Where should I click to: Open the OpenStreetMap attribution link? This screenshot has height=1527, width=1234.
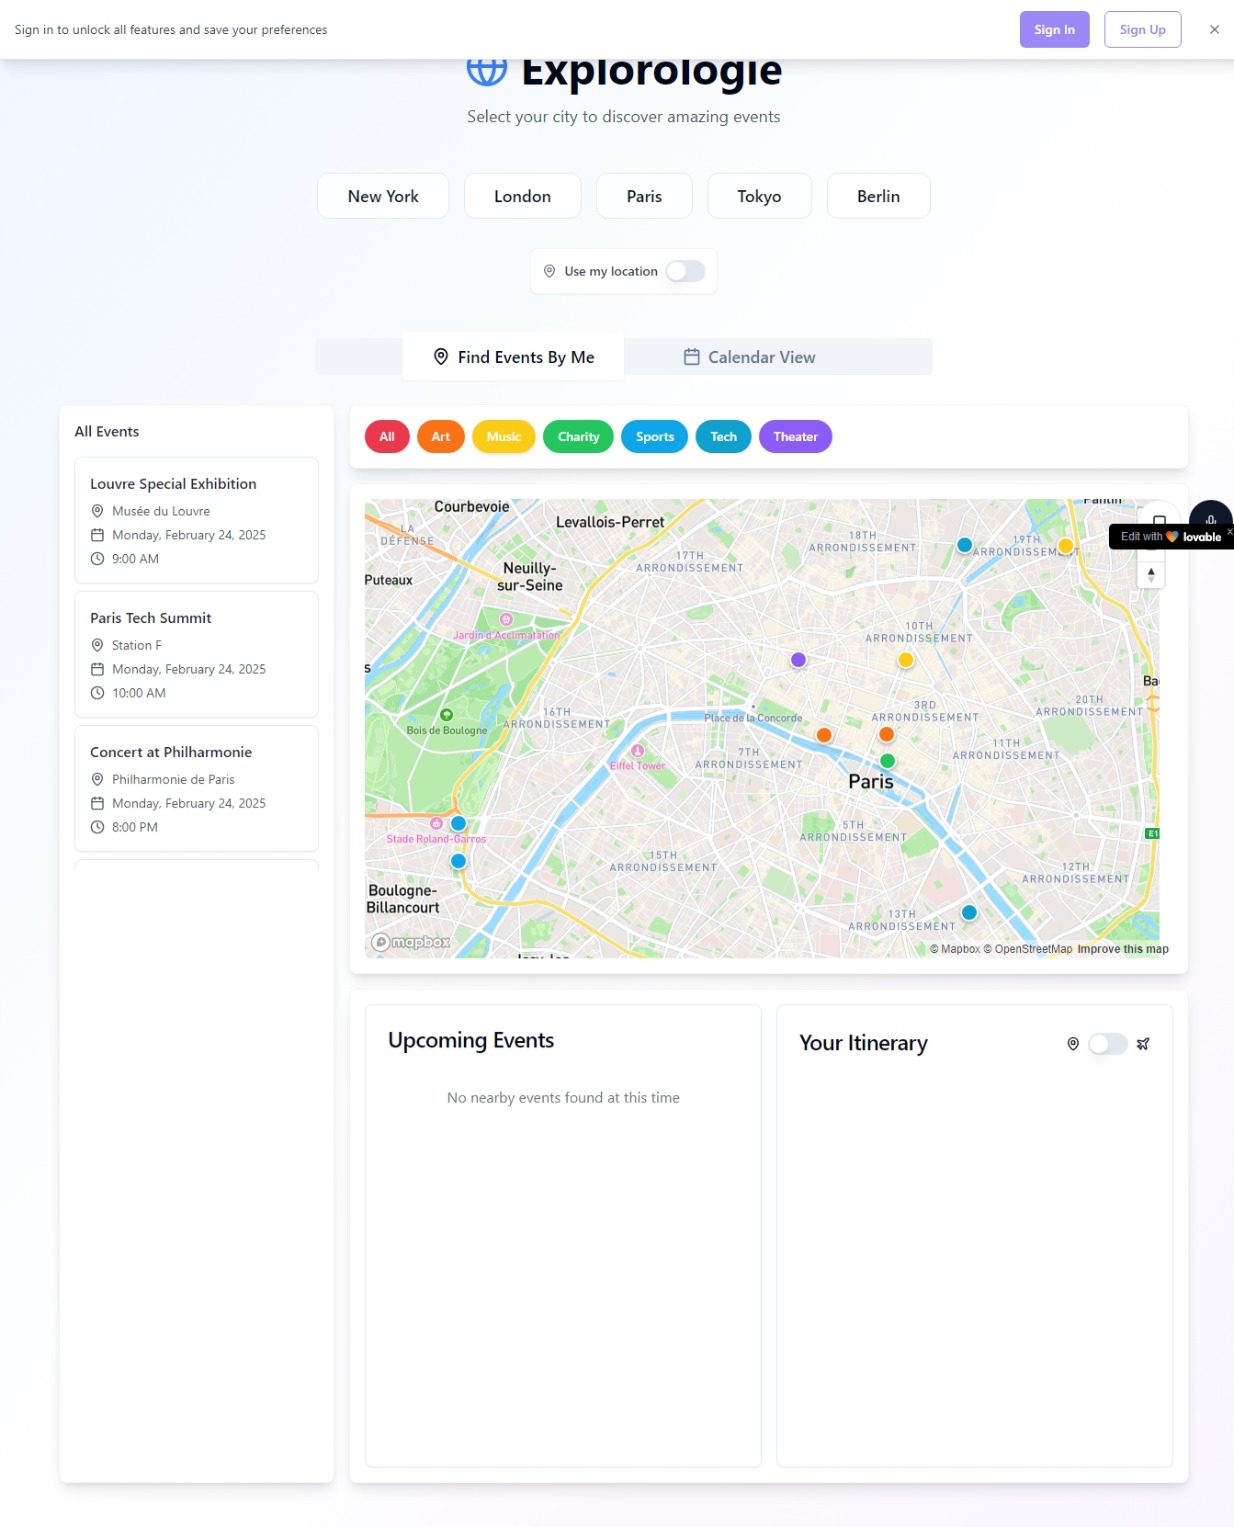[x=1027, y=949]
